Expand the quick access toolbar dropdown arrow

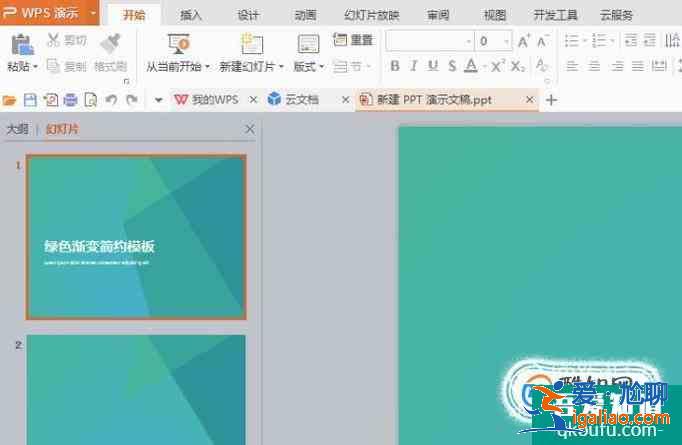point(158,100)
